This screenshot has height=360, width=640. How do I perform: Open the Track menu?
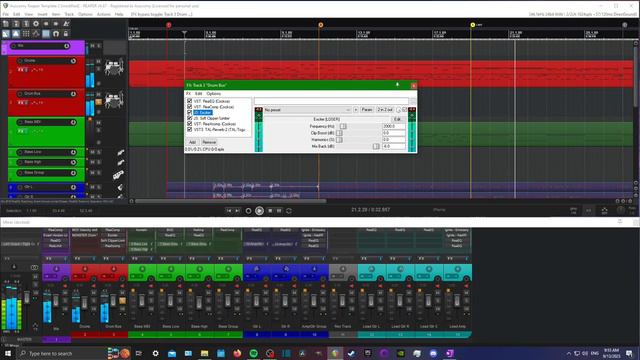coord(69,14)
